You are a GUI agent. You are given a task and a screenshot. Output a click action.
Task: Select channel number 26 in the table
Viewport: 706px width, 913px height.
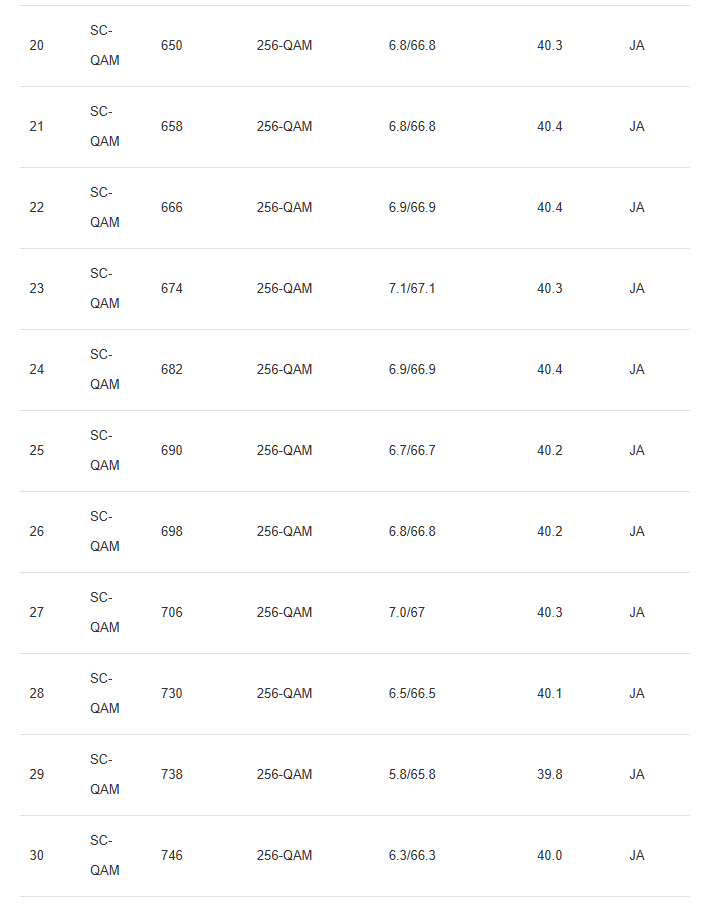point(37,532)
